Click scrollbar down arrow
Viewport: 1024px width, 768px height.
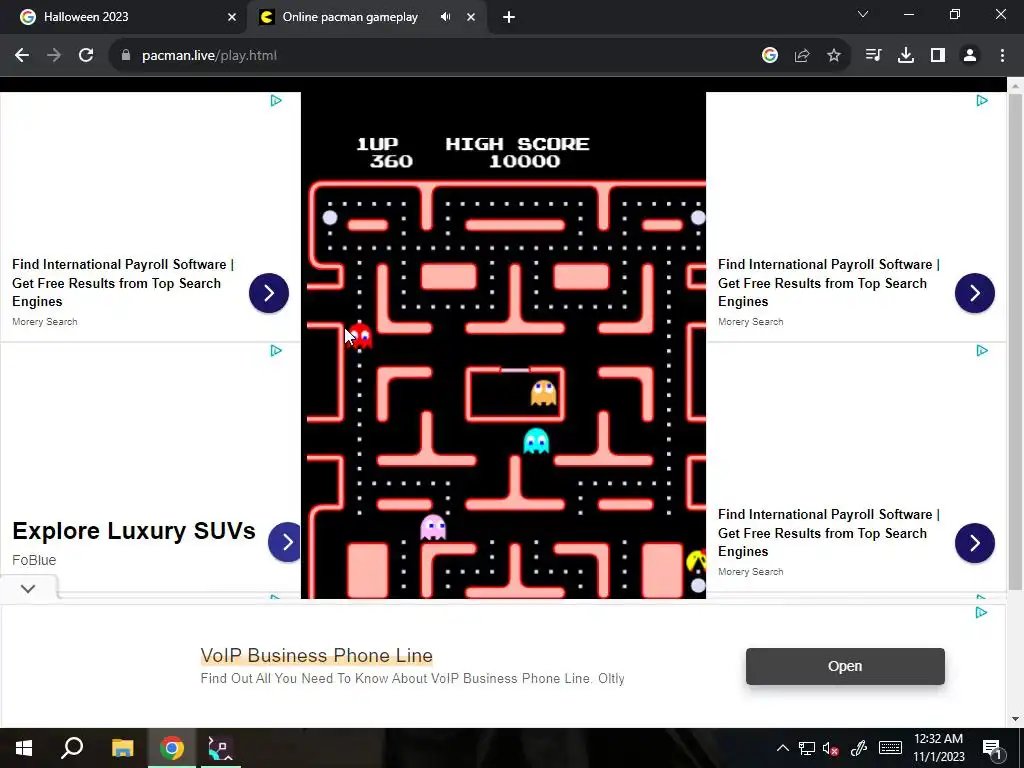[1015, 720]
